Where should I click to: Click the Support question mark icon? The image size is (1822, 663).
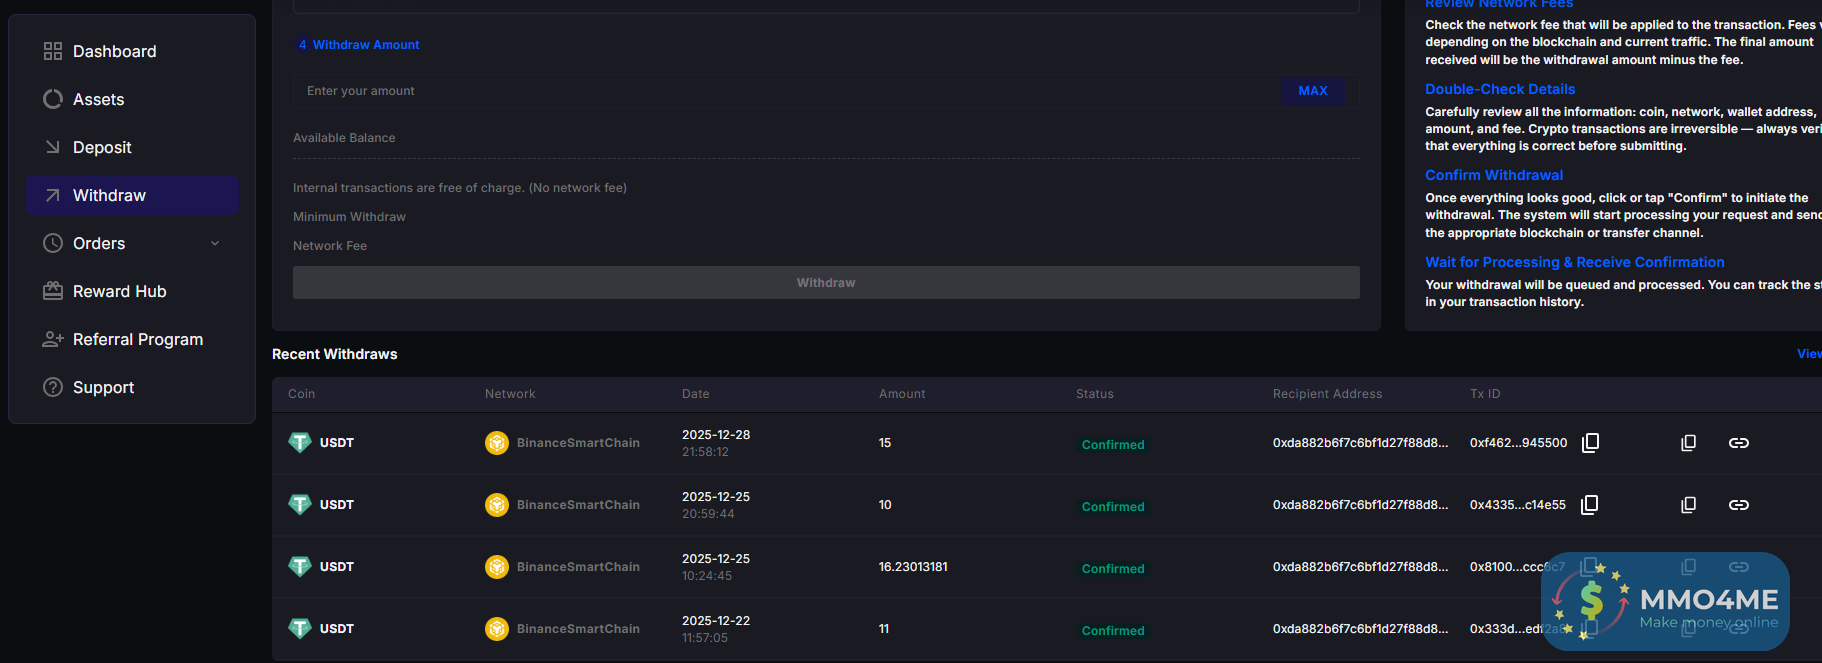(x=53, y=387)
